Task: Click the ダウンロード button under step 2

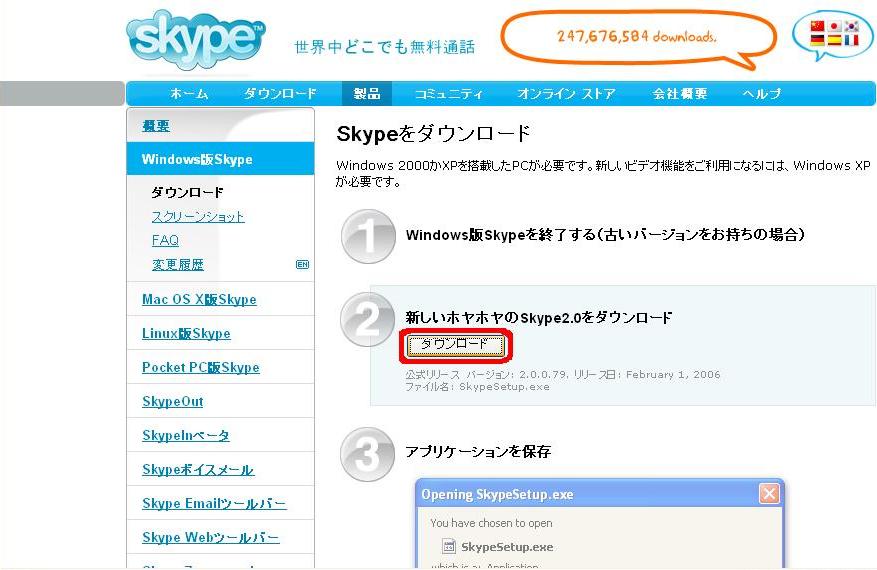Action: coord(455,345)
